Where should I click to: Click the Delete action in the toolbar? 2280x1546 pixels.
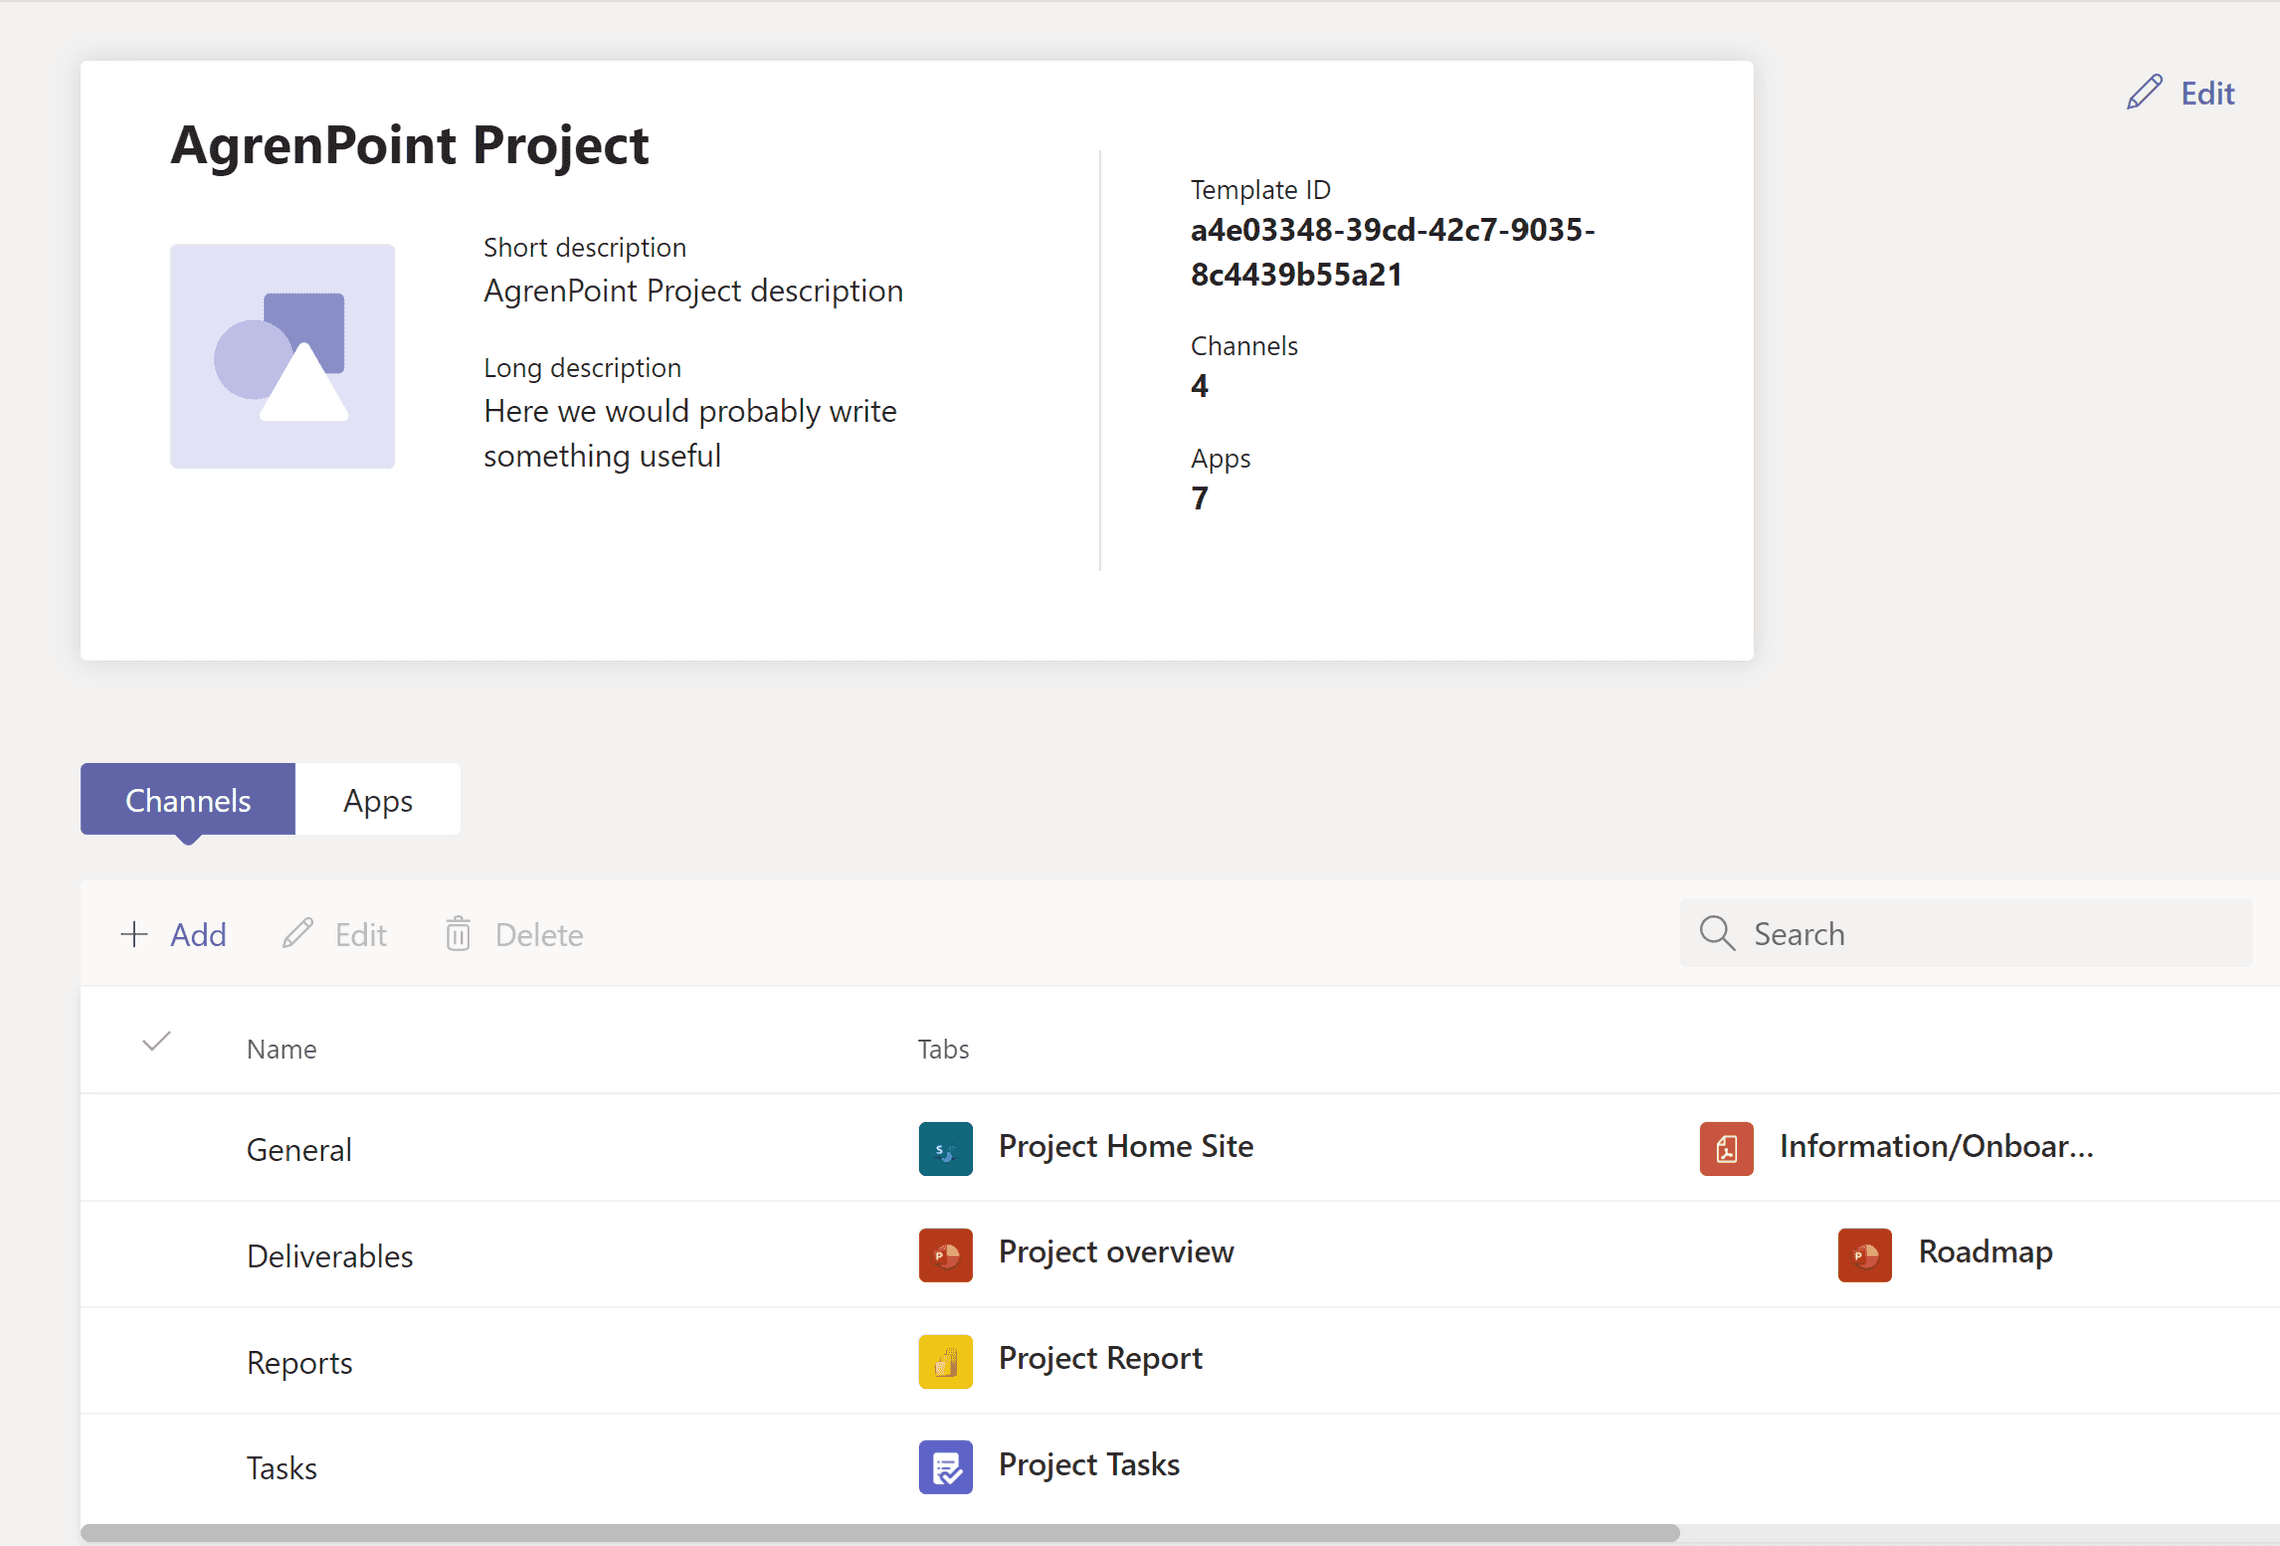[x=538, y=934]
